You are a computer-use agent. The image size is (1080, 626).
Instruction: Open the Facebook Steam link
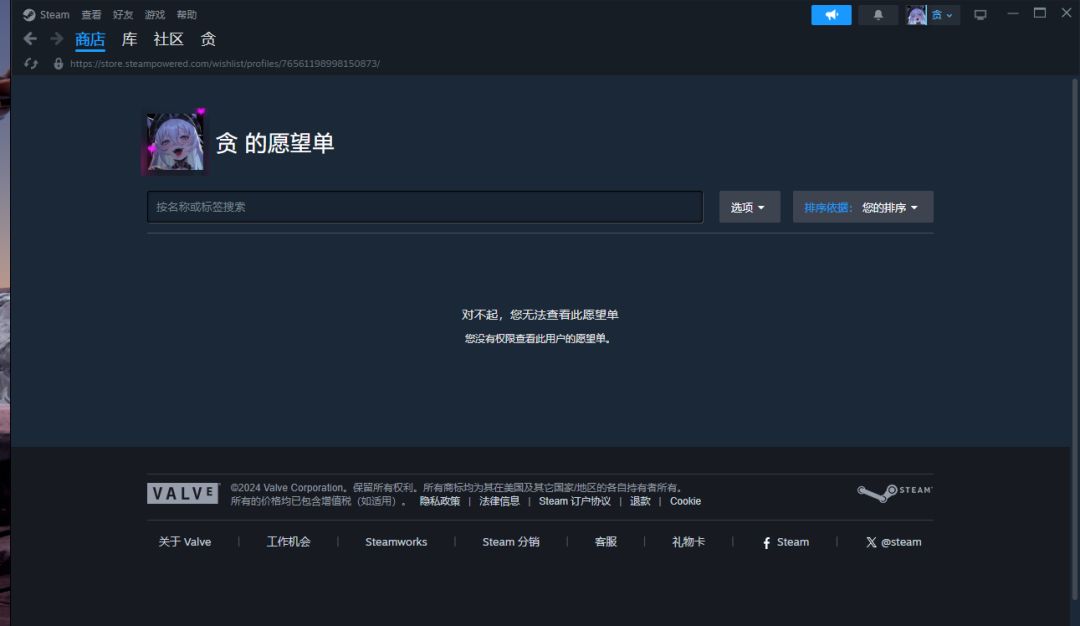click(x=785, y=542)
